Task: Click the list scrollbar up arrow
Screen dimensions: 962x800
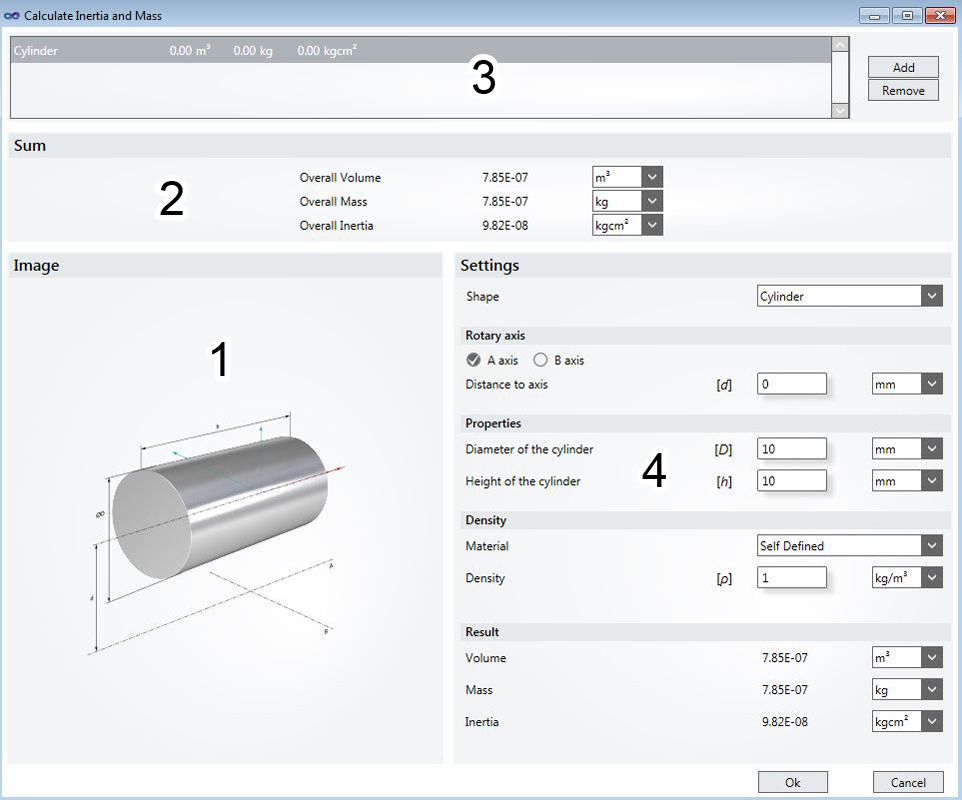Action: point(840,45)
